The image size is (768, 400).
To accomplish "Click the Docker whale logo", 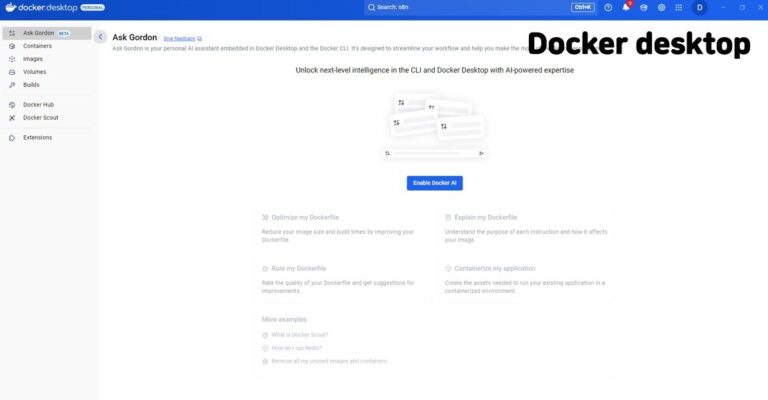I will pyautogui.click(x=10, y=7).
